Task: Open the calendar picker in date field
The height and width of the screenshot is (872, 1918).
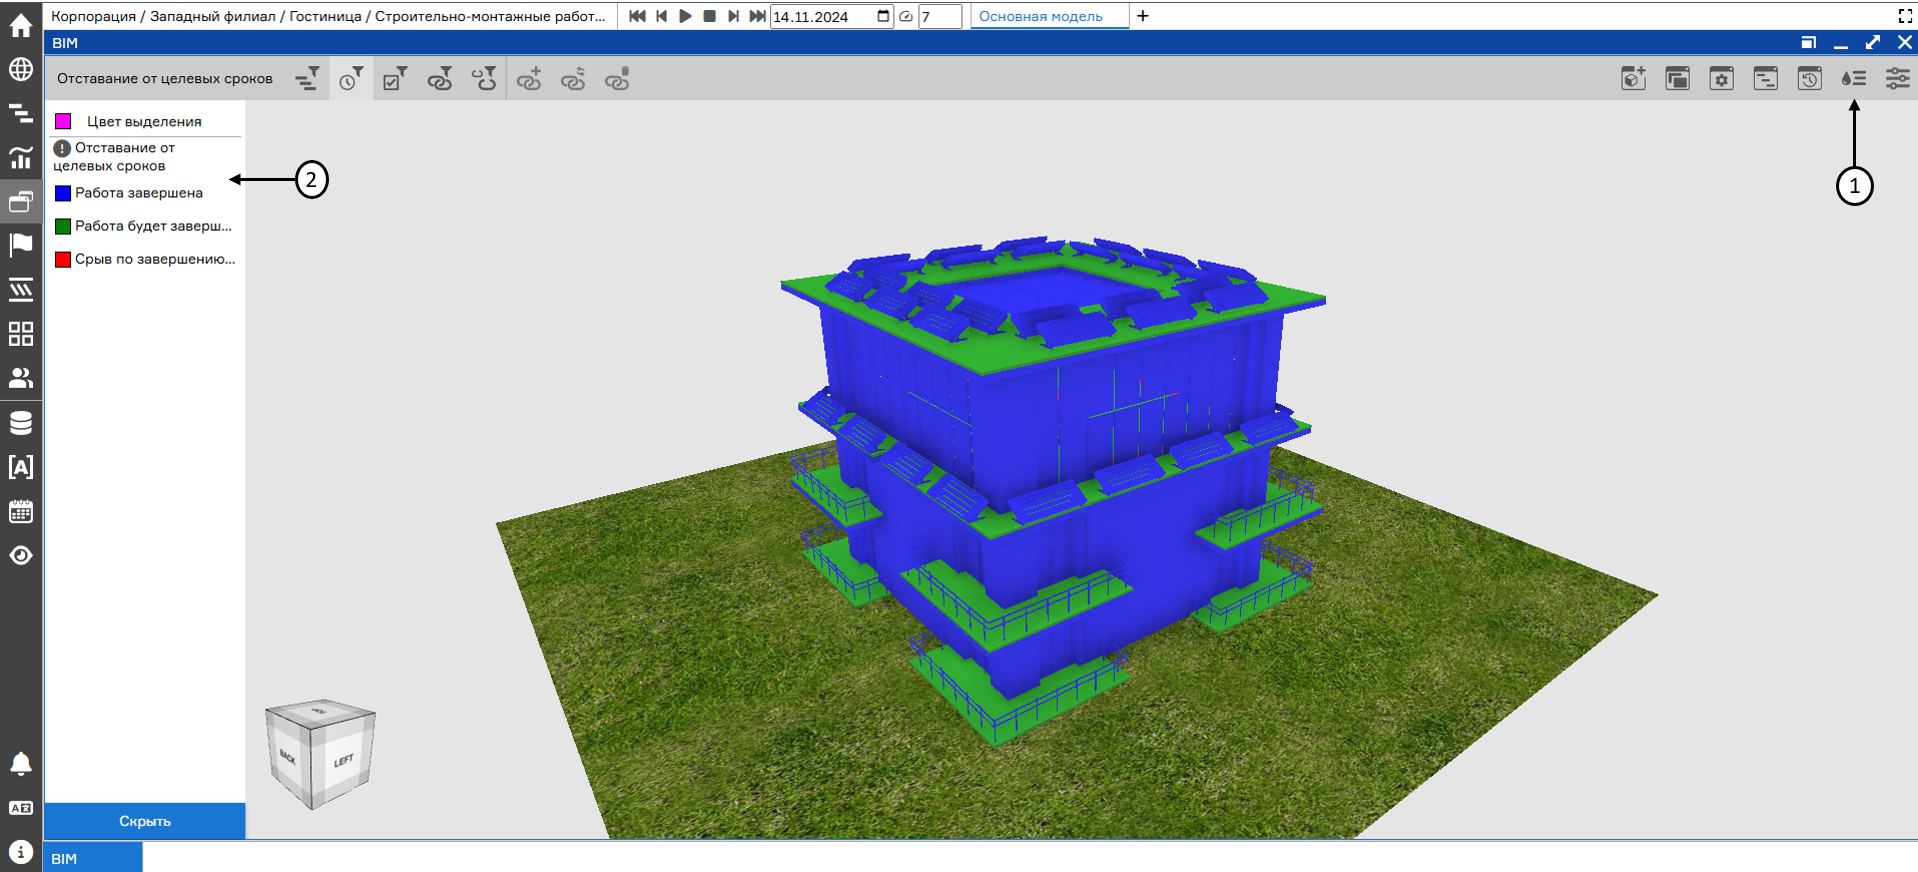Action: pyautogui.click(x=883, y=16)
